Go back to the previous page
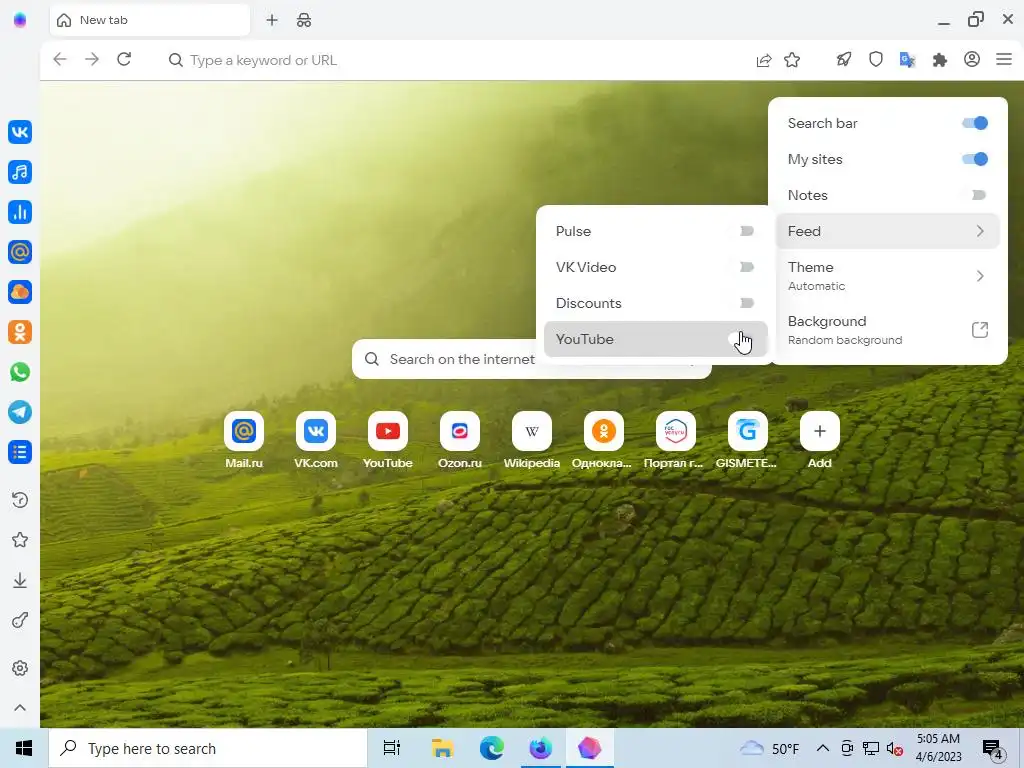The width and height of the screenshot is (1024, 768). (60, 60)
